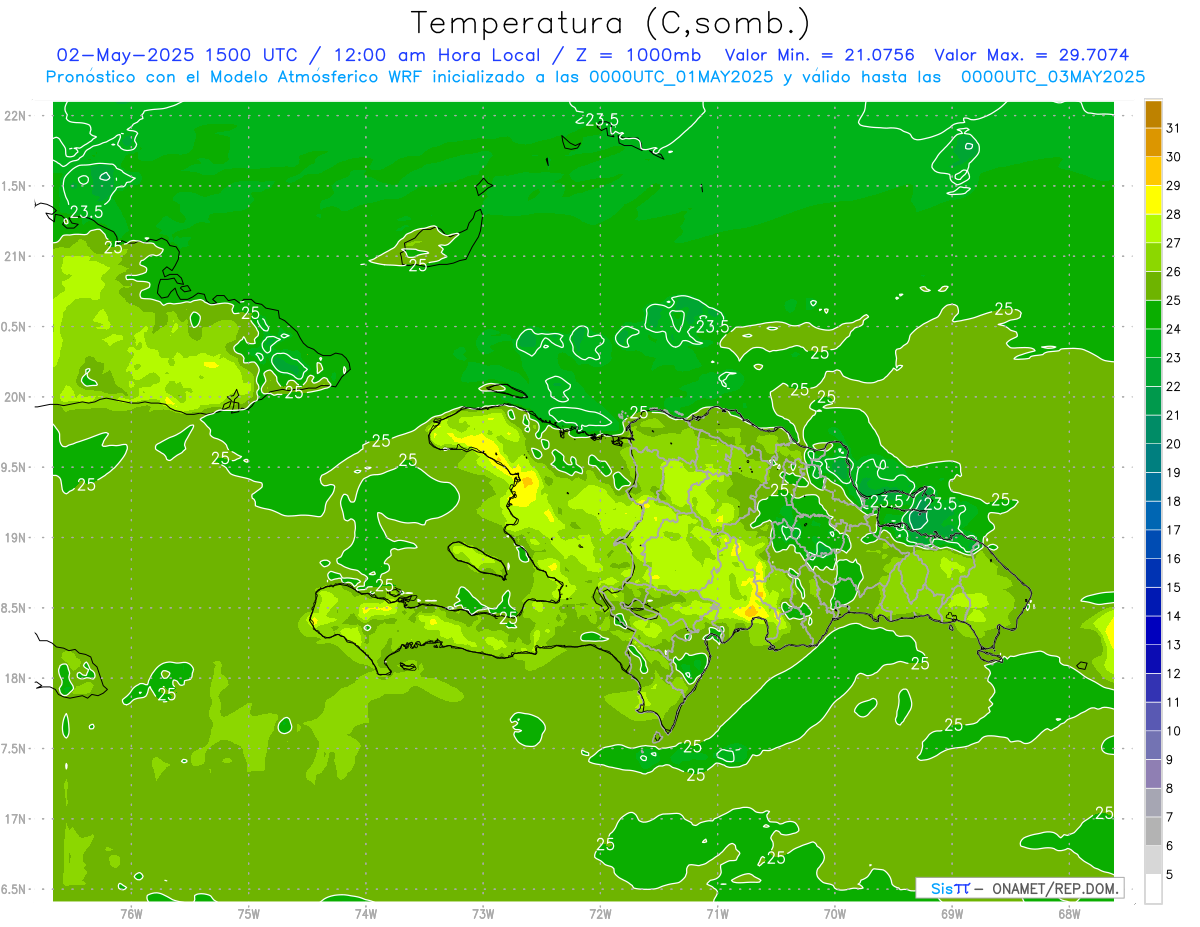Click the '69W' longitude axis label

952,914
